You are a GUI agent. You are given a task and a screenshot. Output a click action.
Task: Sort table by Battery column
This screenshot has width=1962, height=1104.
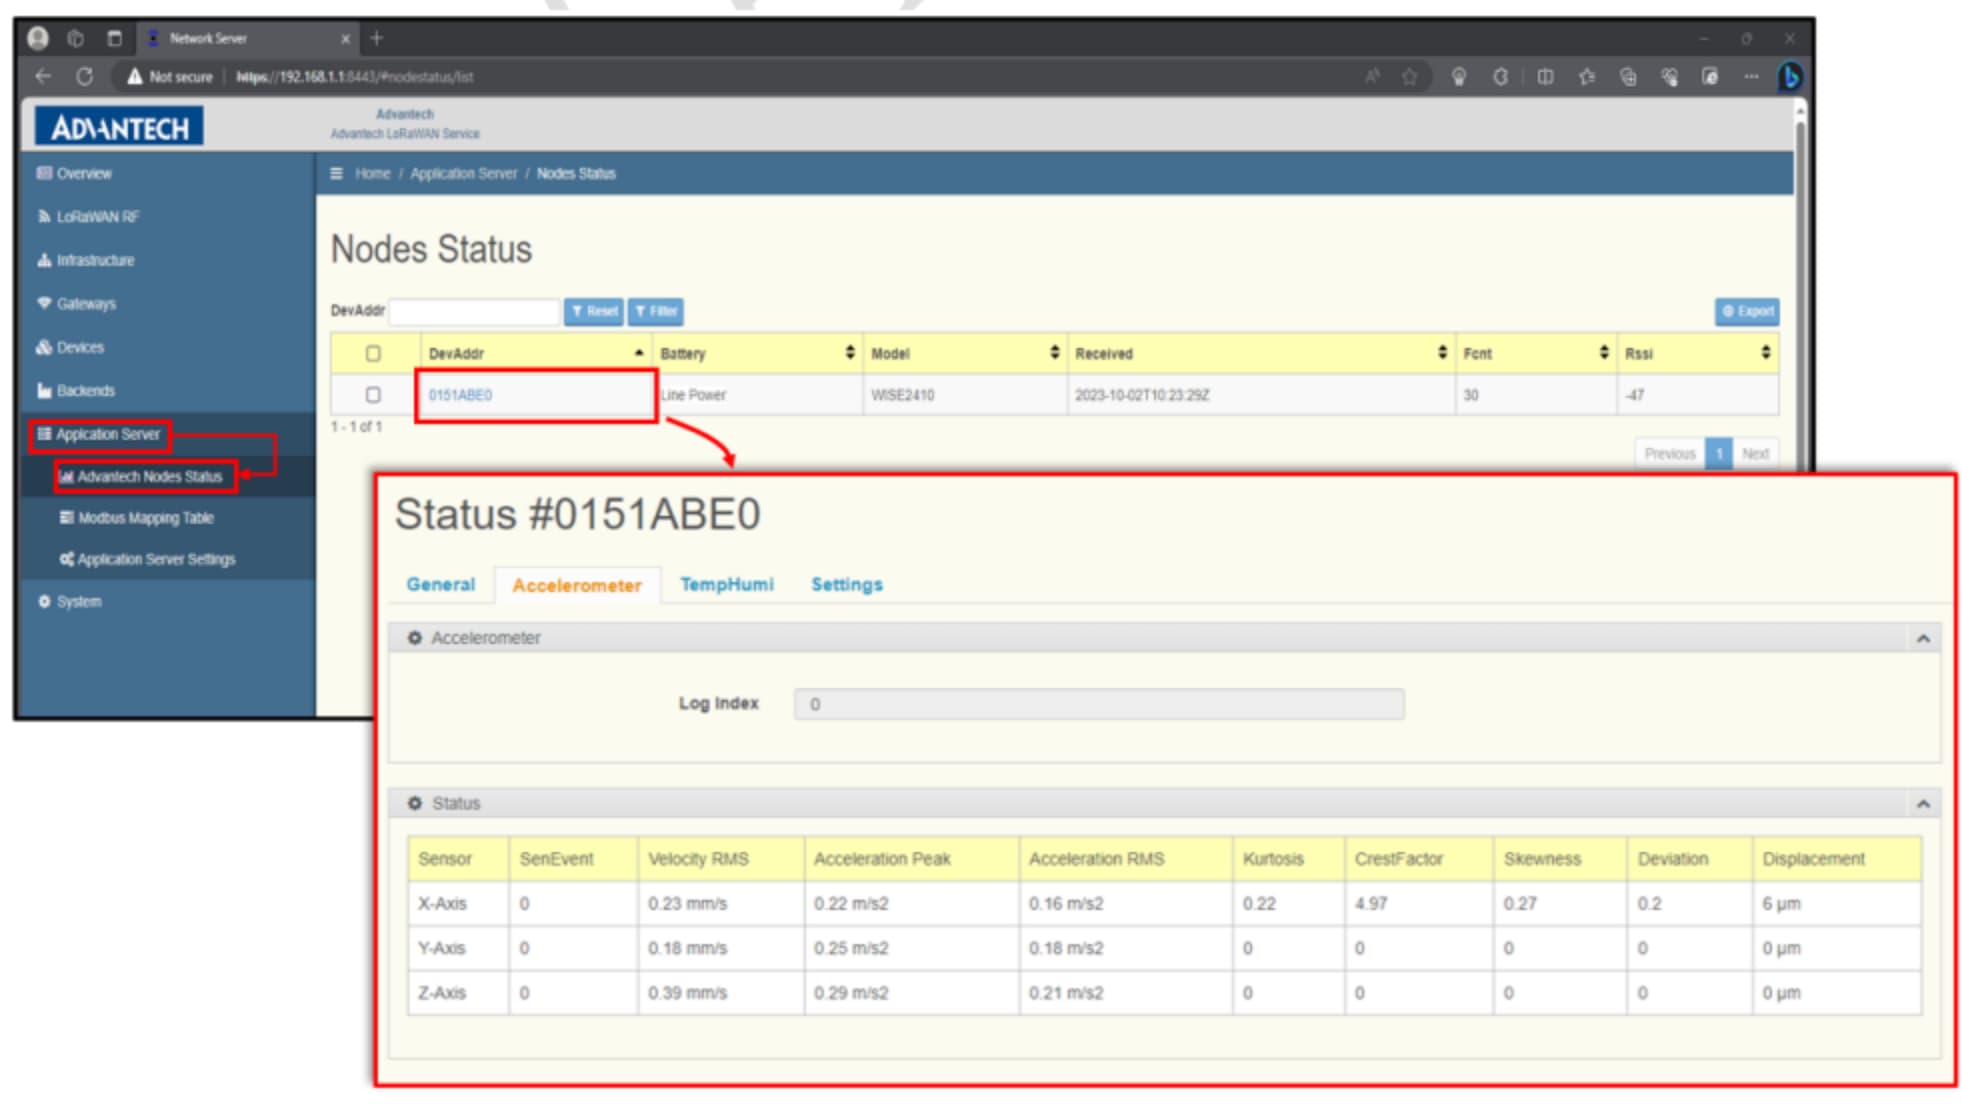point(758,353)
